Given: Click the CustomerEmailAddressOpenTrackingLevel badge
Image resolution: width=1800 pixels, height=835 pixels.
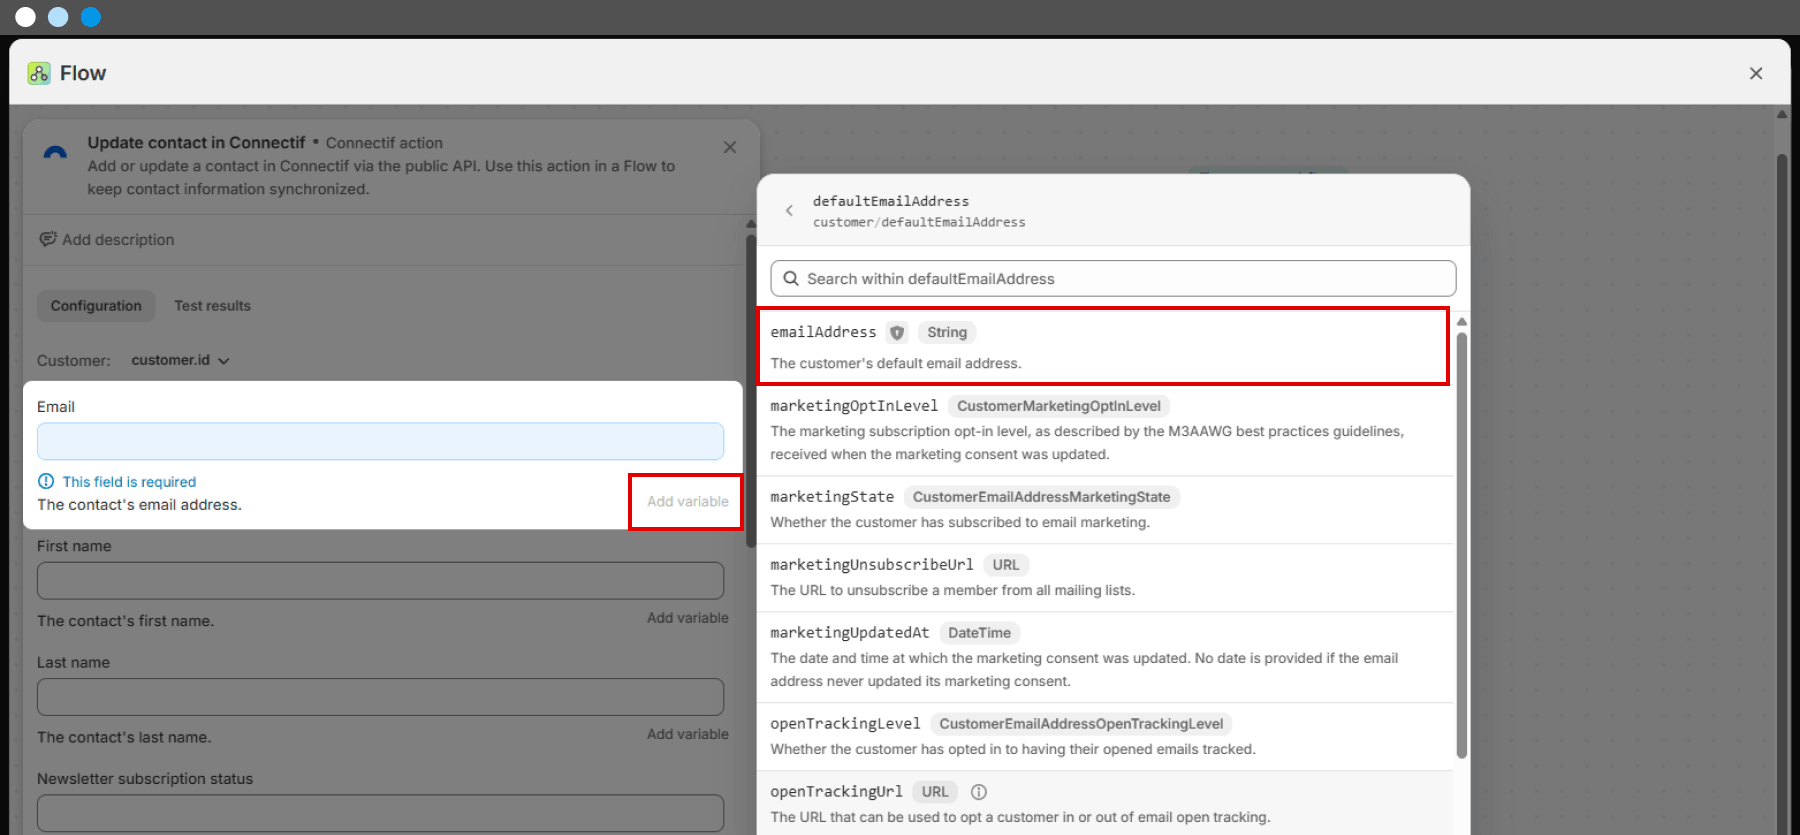Looking at the screenshot, I should coord(1081,724).
